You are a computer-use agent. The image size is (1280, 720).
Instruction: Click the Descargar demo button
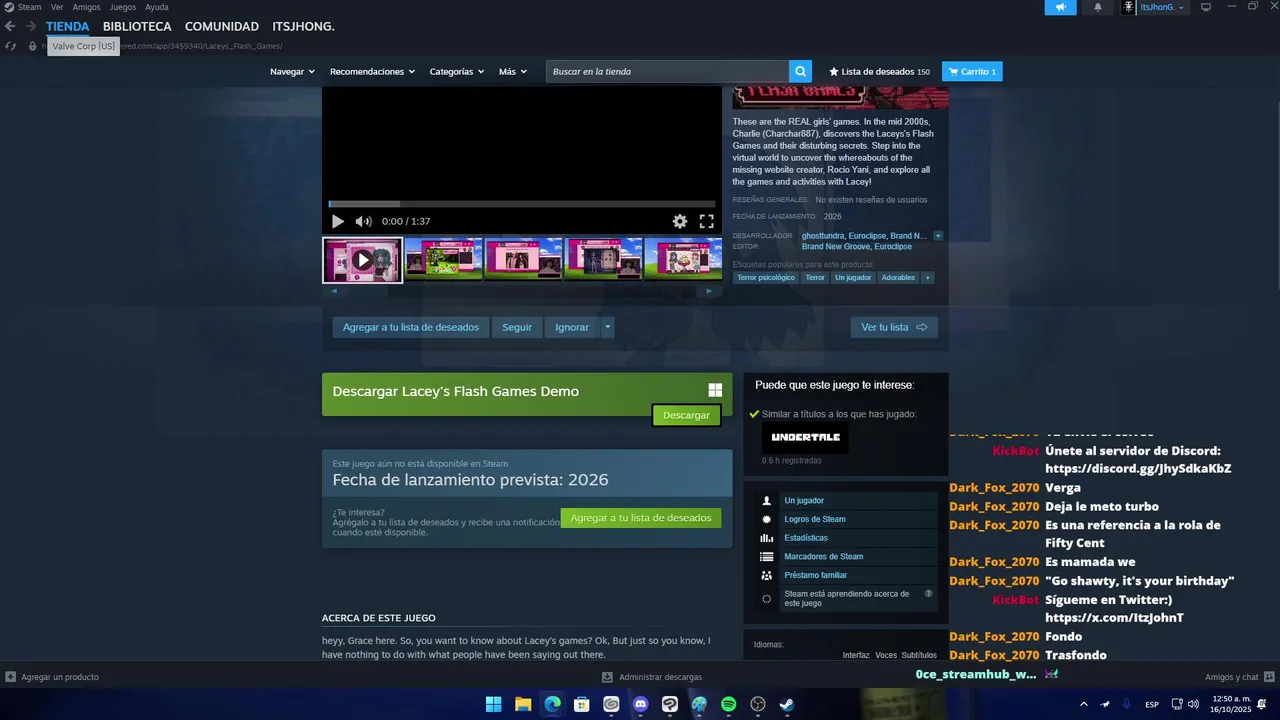686,415
